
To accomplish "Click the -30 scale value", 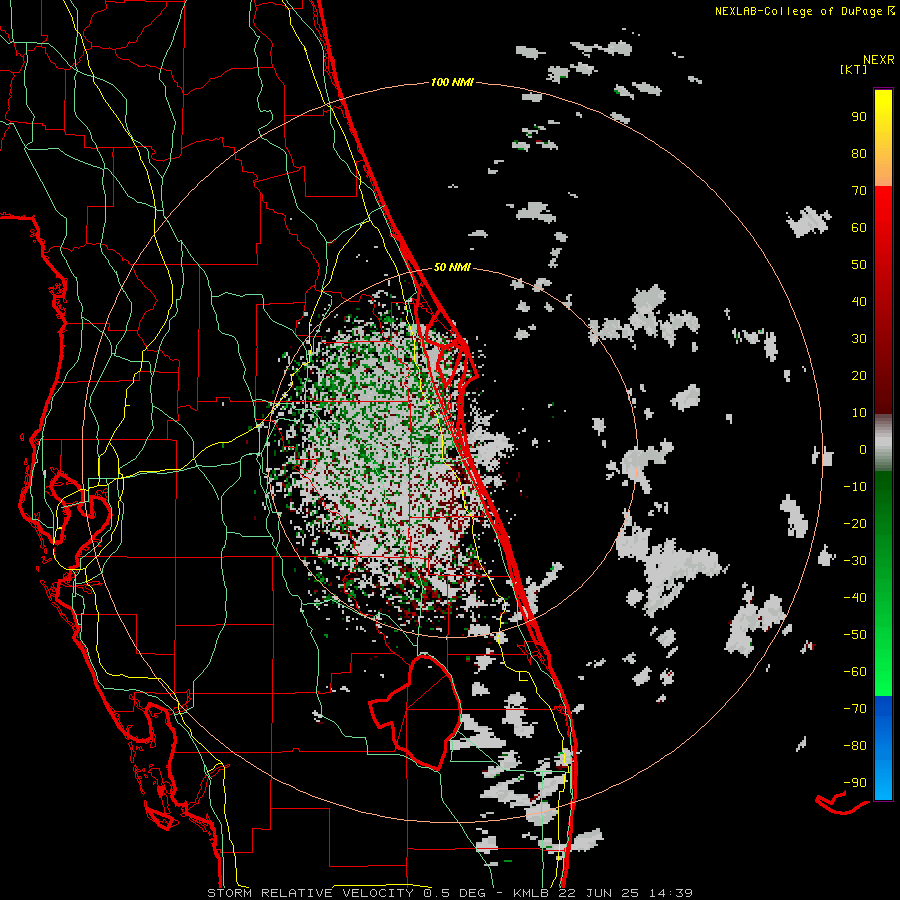I will 855,561.
